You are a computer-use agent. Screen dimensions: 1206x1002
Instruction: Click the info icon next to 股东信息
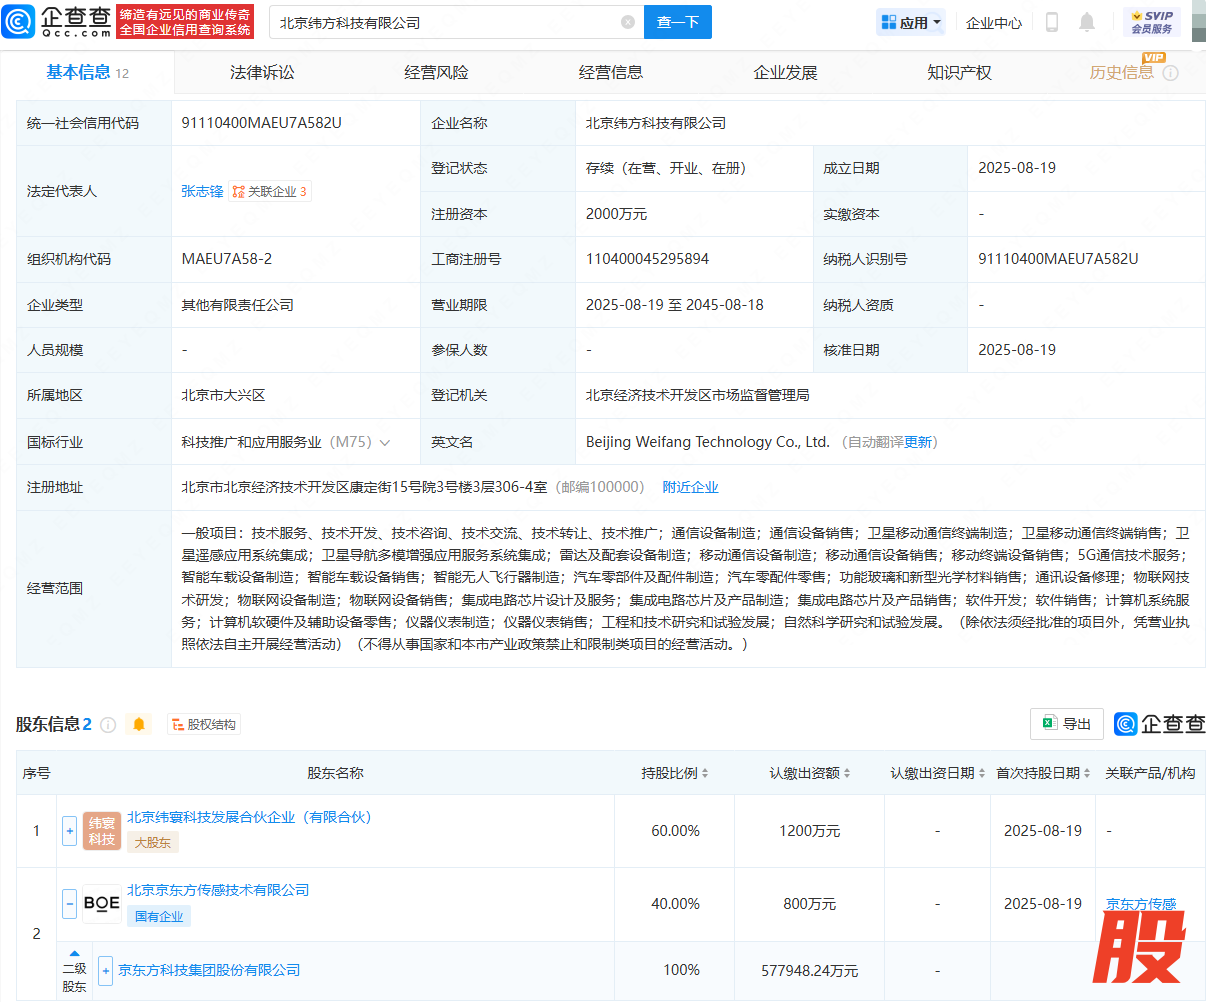108,724
